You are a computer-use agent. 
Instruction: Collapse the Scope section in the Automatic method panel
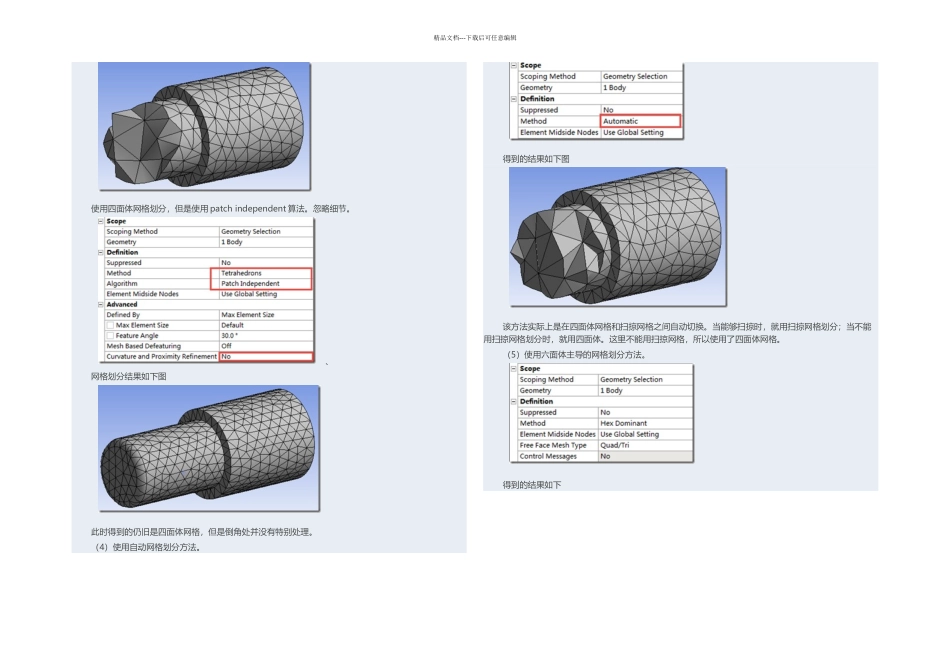point(514,65)
